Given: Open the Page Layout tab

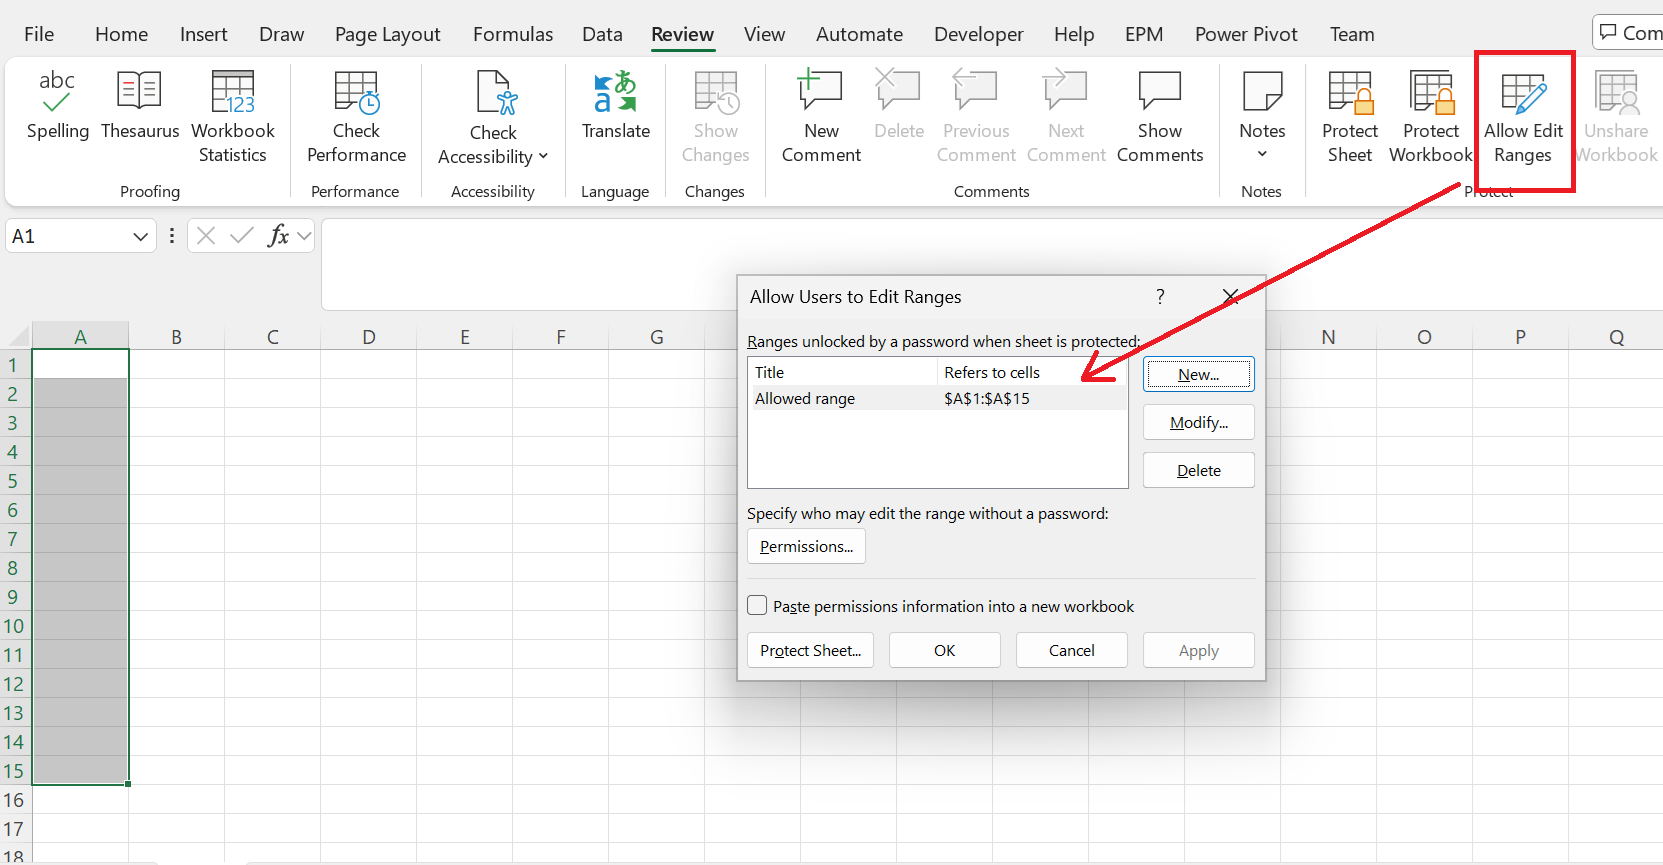Looking at the screenshot, I should 388,34.
